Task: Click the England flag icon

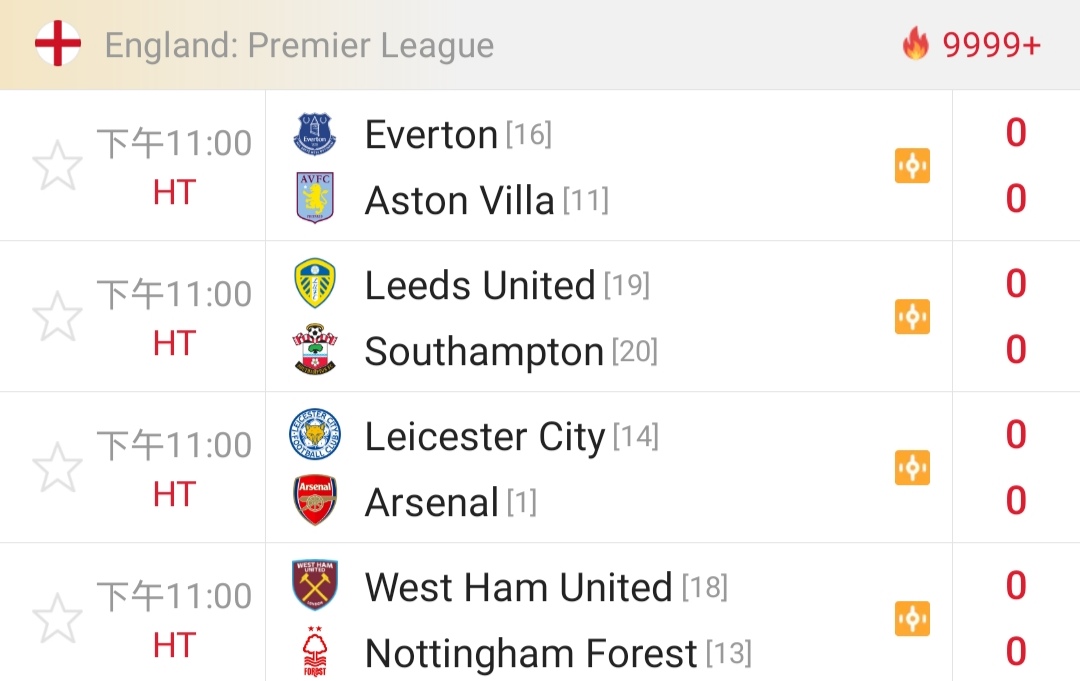Action: 58,44
